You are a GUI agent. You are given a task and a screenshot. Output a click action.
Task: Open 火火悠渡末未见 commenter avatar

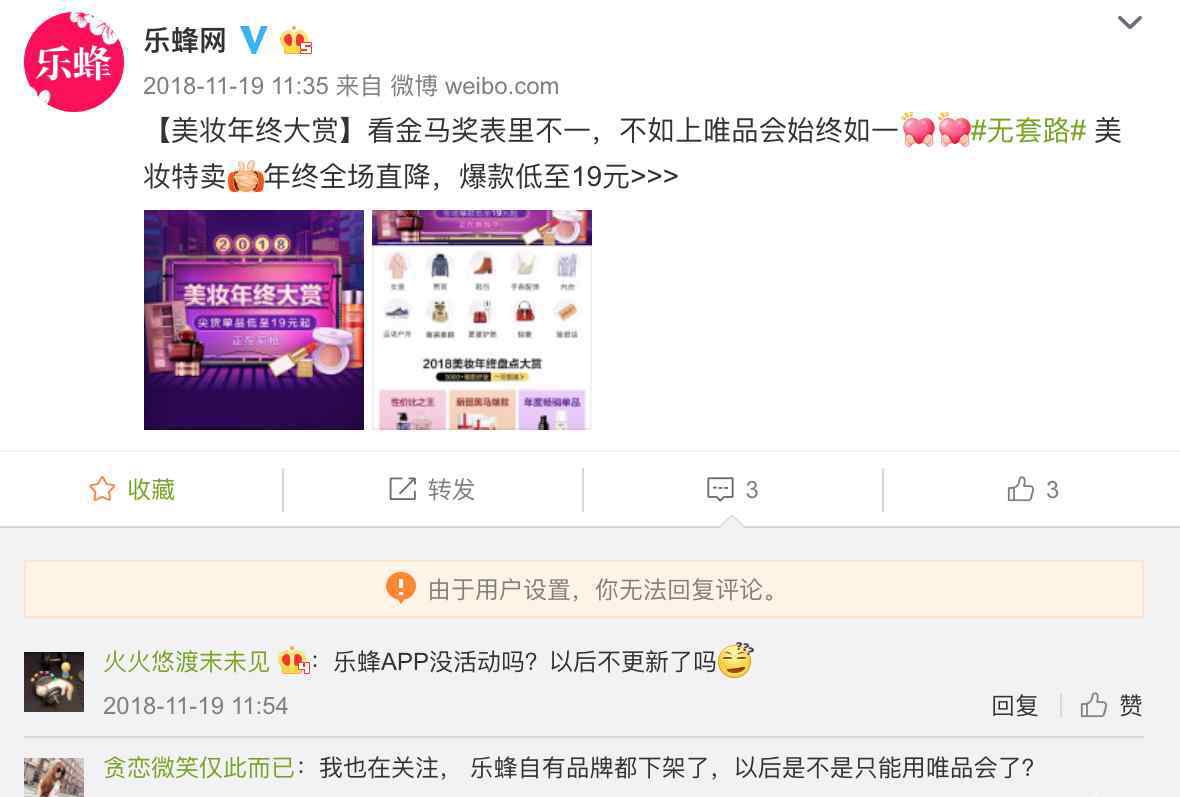pos(53,682)
